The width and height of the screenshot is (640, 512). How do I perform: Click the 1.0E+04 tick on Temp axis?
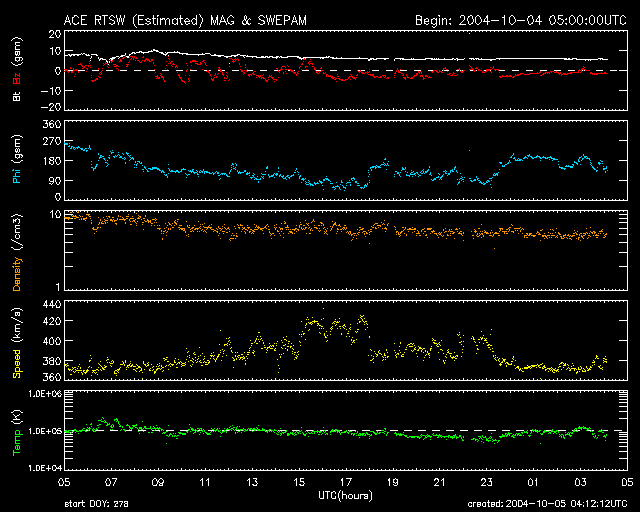point(41,468)
